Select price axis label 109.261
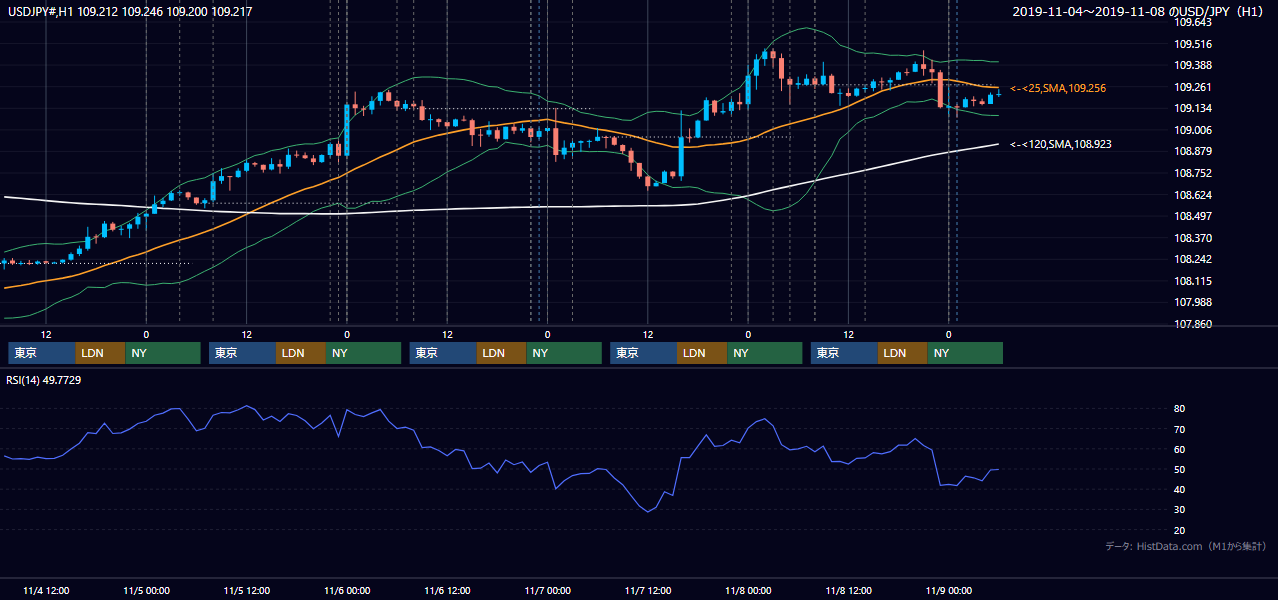Viewport: 1278px width, 600px height. [x=1192, y=87]
